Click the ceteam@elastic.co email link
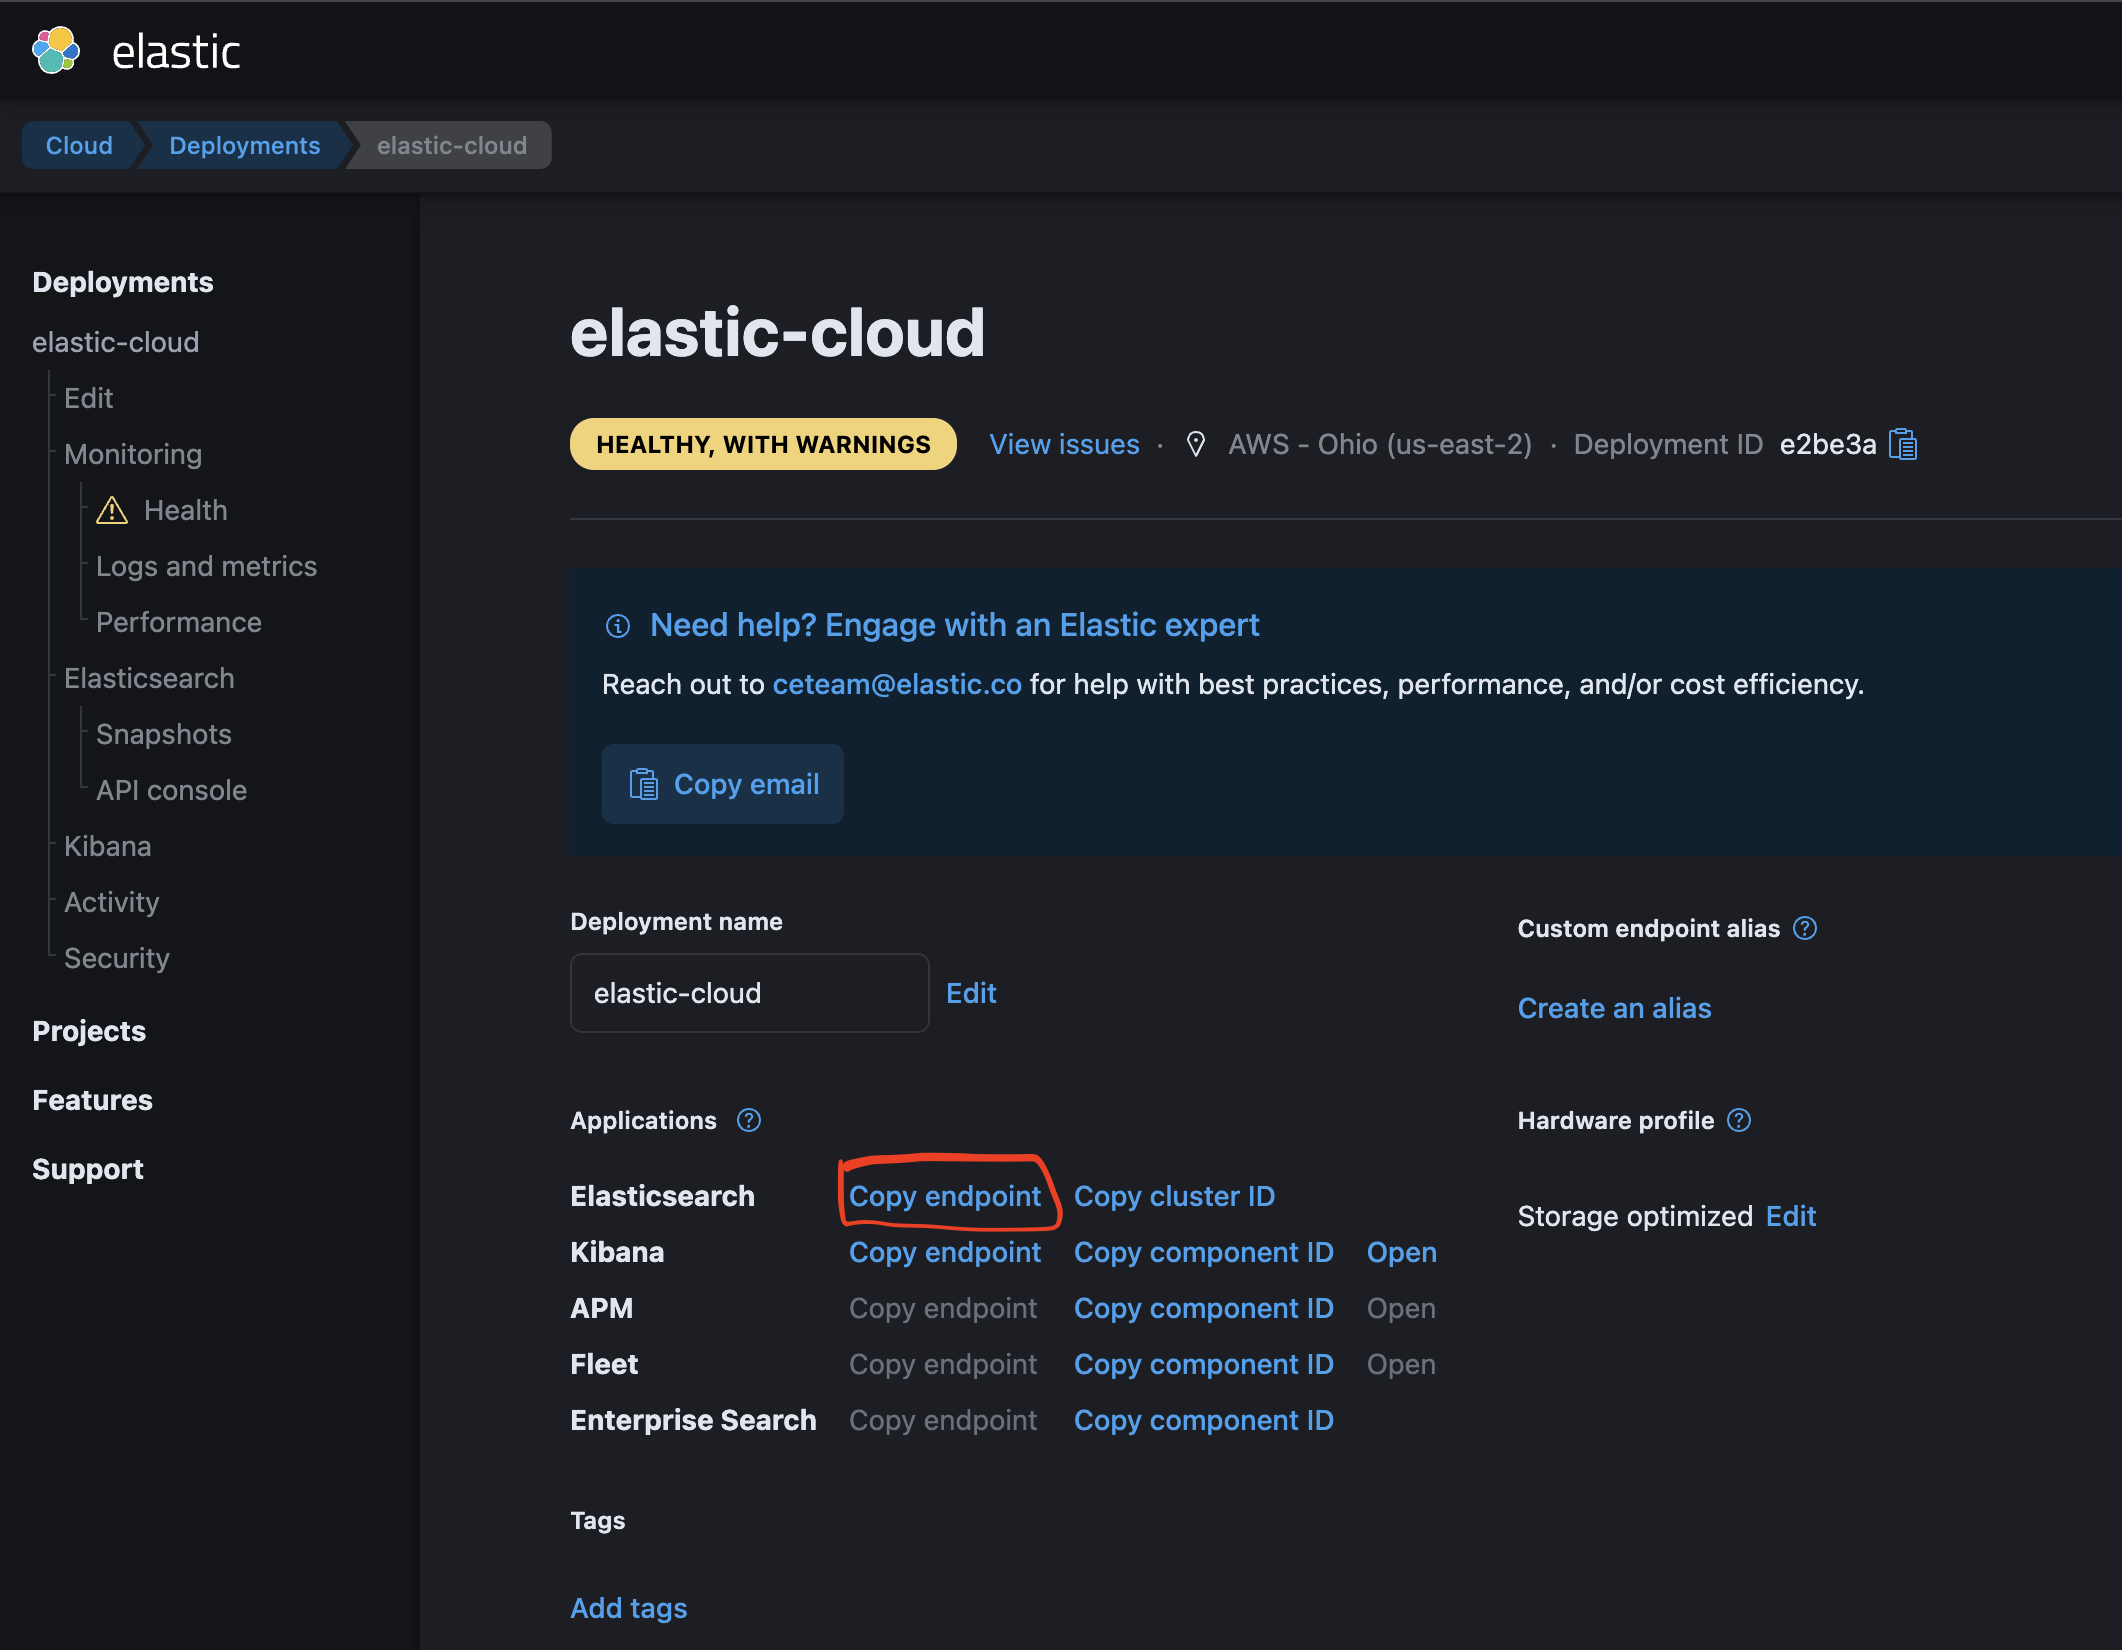This screenshot has height=1650, width=2122. pyautogui.click(x=897, y=684)
